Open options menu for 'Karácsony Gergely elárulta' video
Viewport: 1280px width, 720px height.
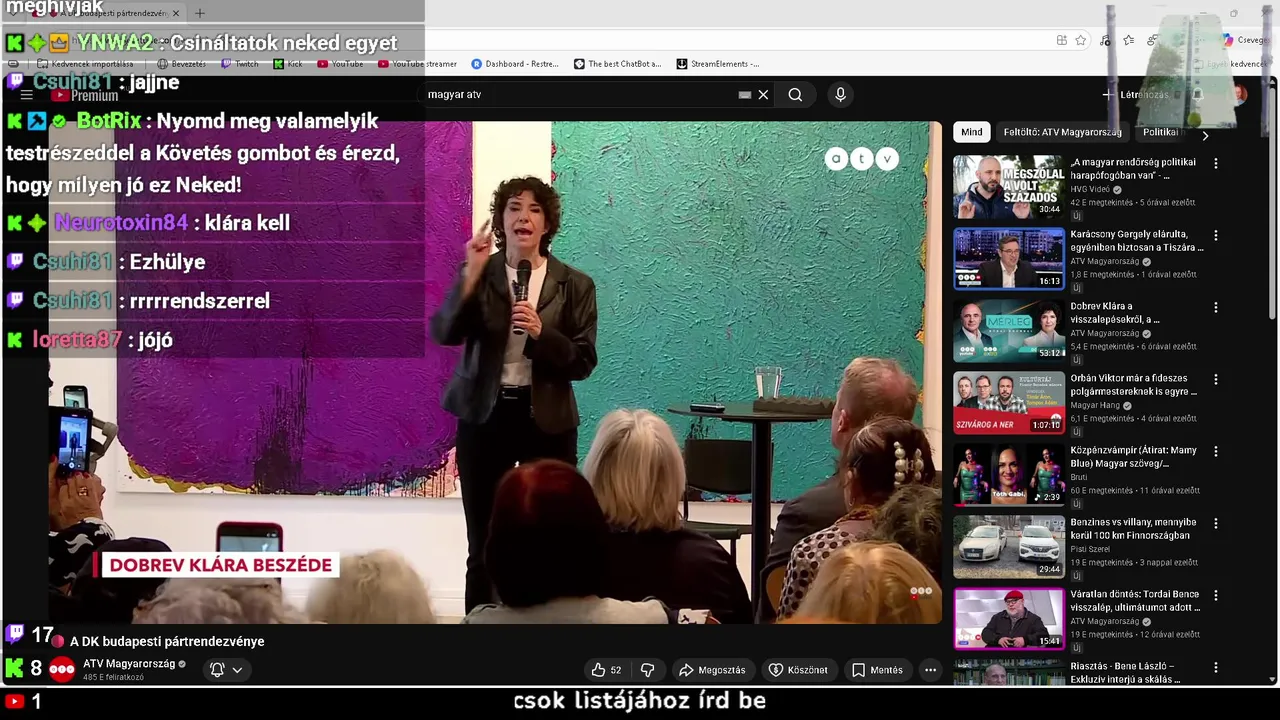pos(1216,235)
